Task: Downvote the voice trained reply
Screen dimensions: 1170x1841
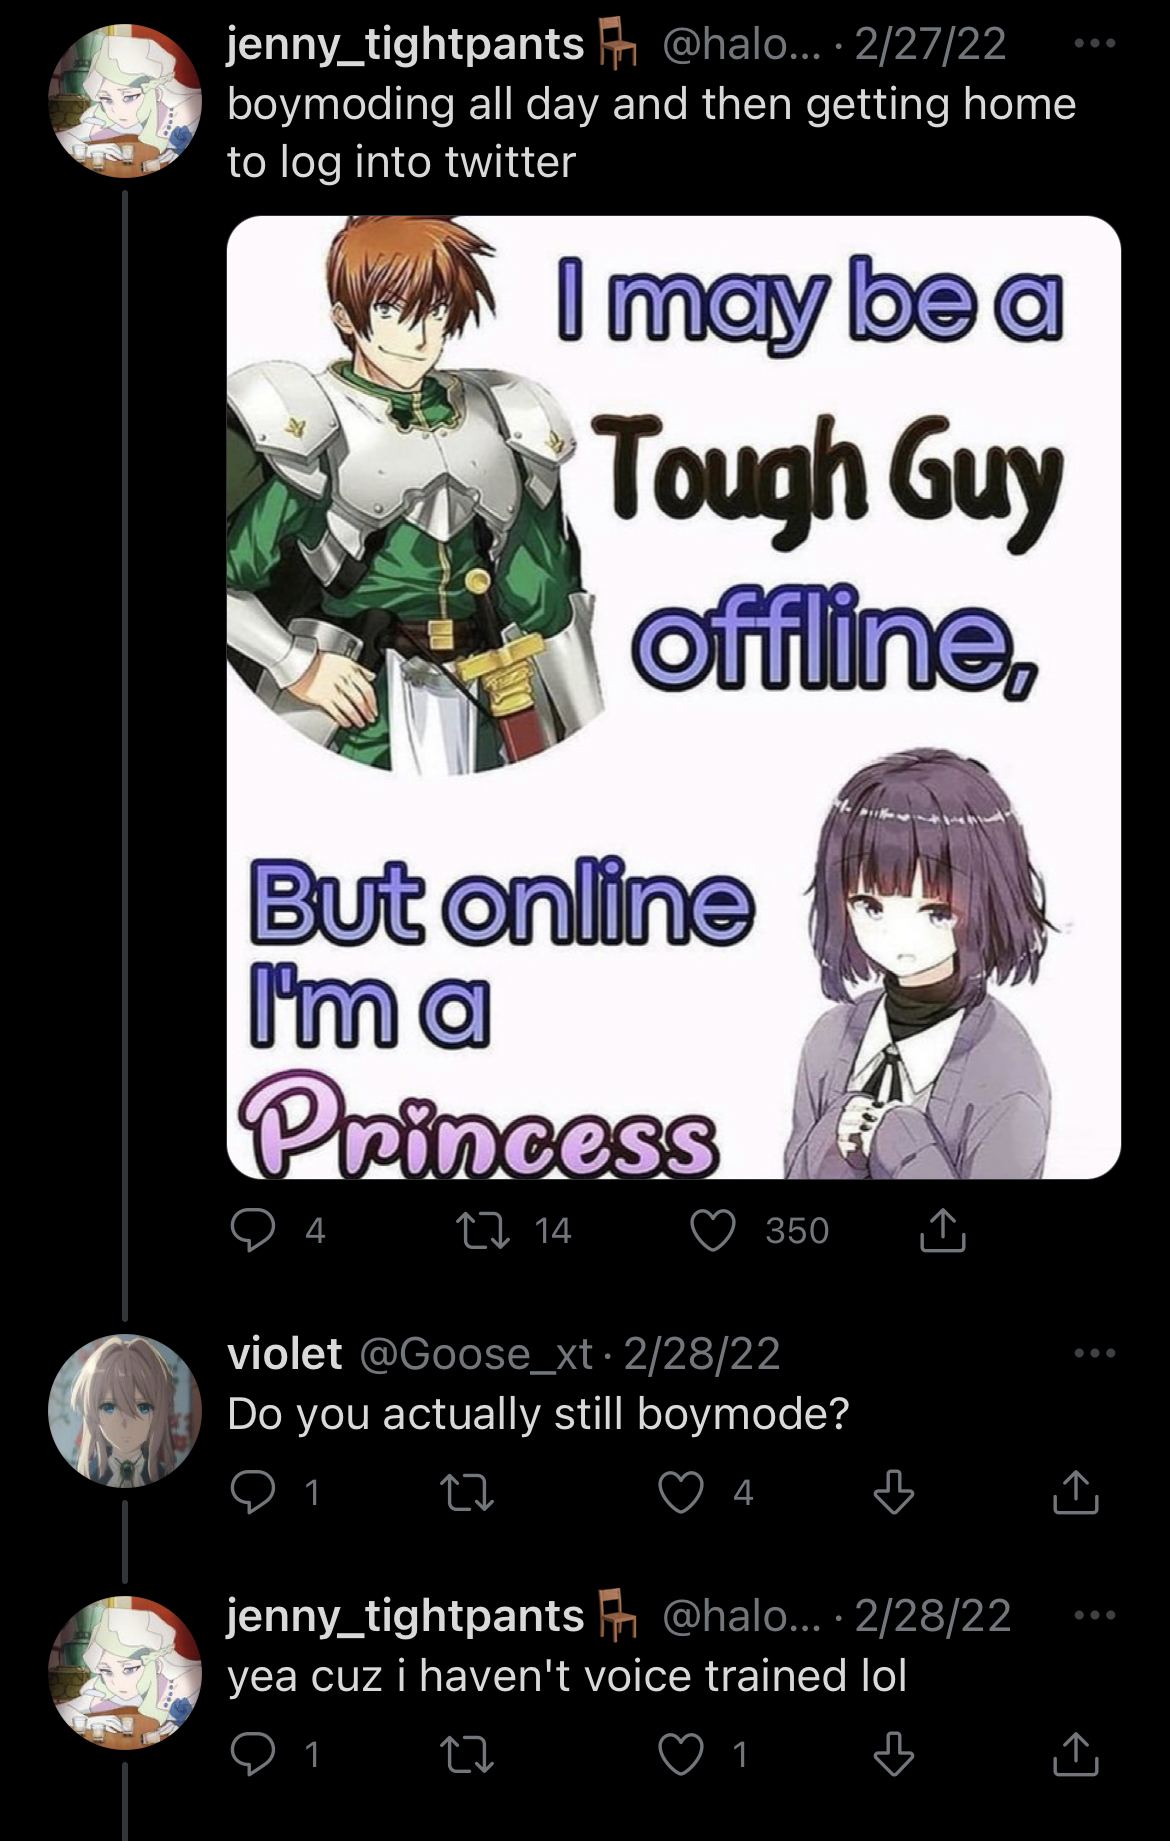Action: click(x=894, y=1754)
